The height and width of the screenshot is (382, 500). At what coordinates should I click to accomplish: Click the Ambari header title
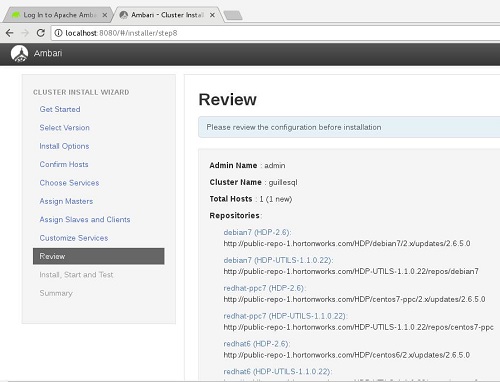click(x=48, y=53)
